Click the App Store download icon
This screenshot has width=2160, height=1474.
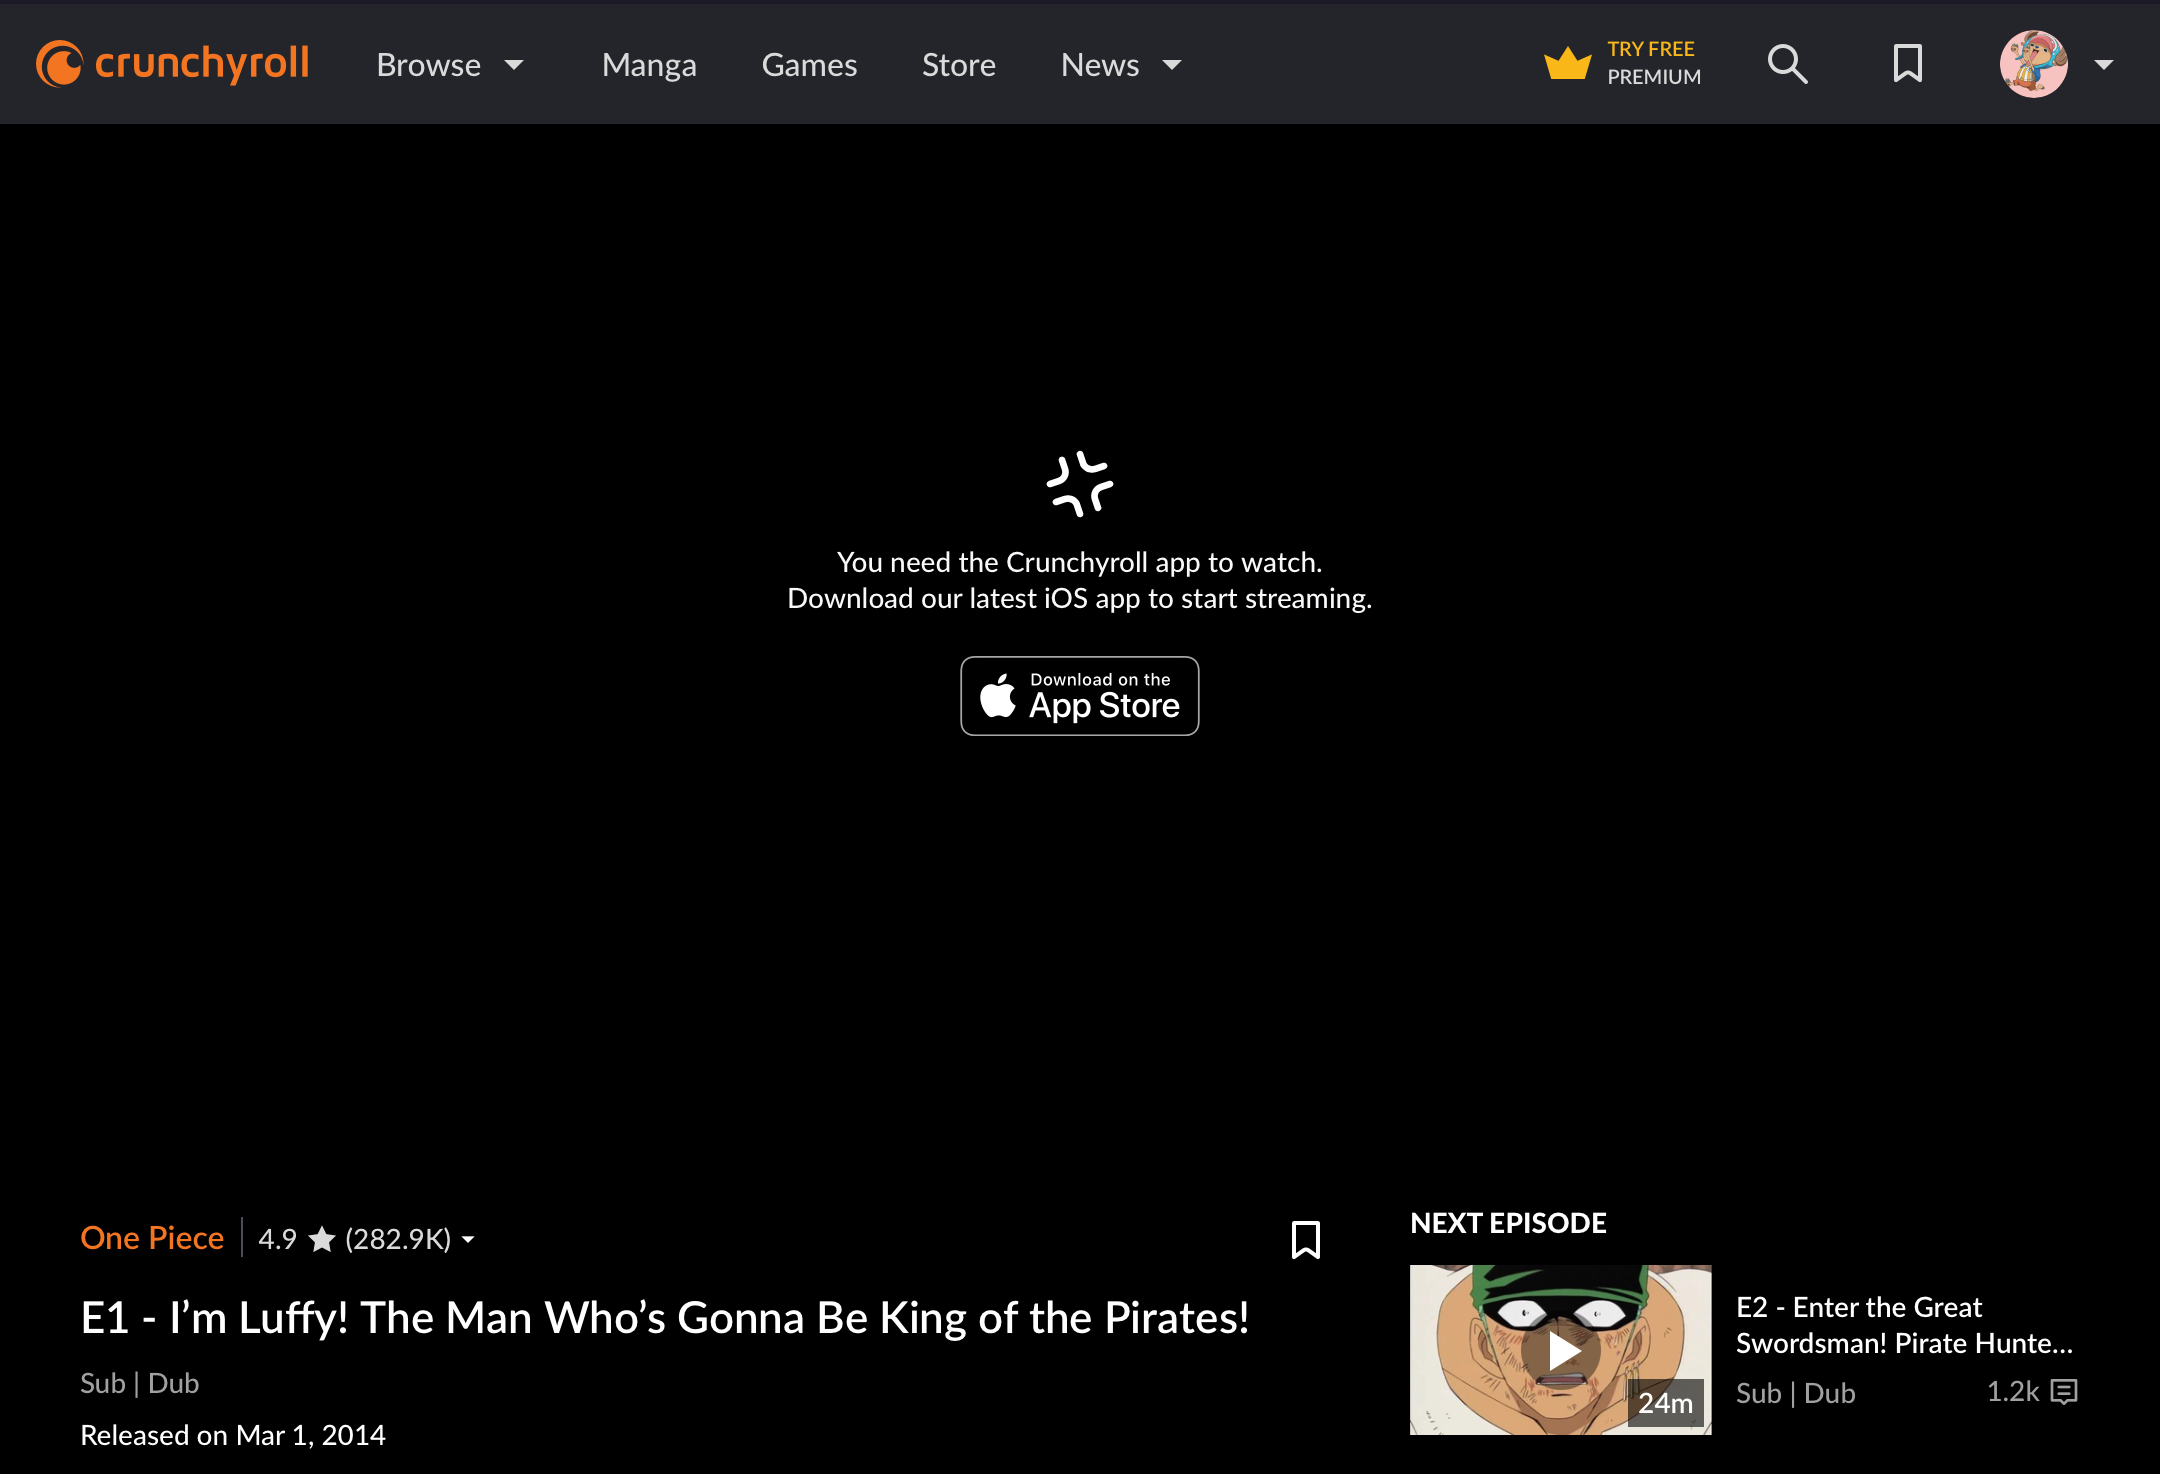(1080, 696)
